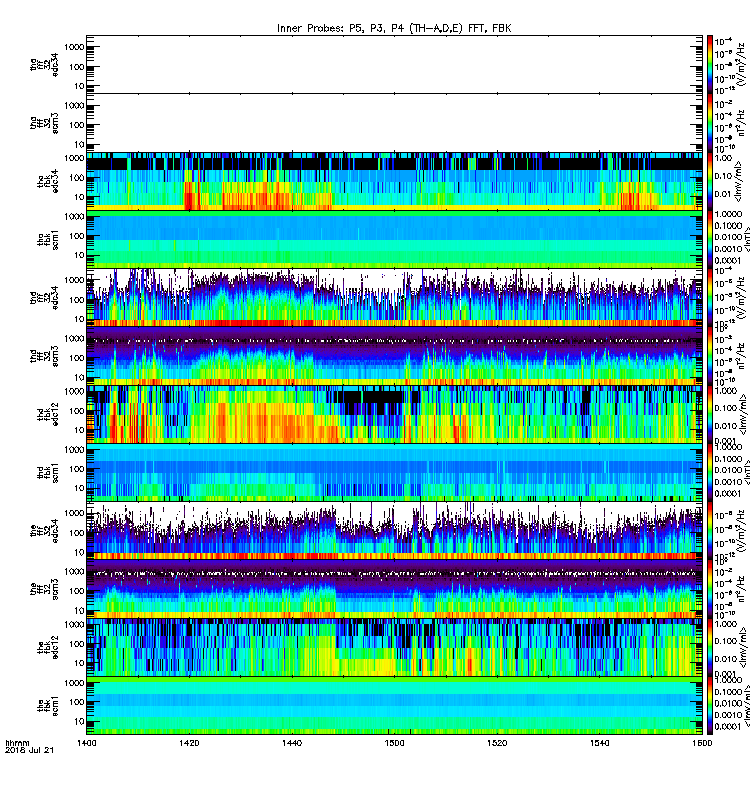This screenshot has height=800, width=750.
Task: Click the "the fff 32 edc34" y-axis label
Action: [44, 531]
